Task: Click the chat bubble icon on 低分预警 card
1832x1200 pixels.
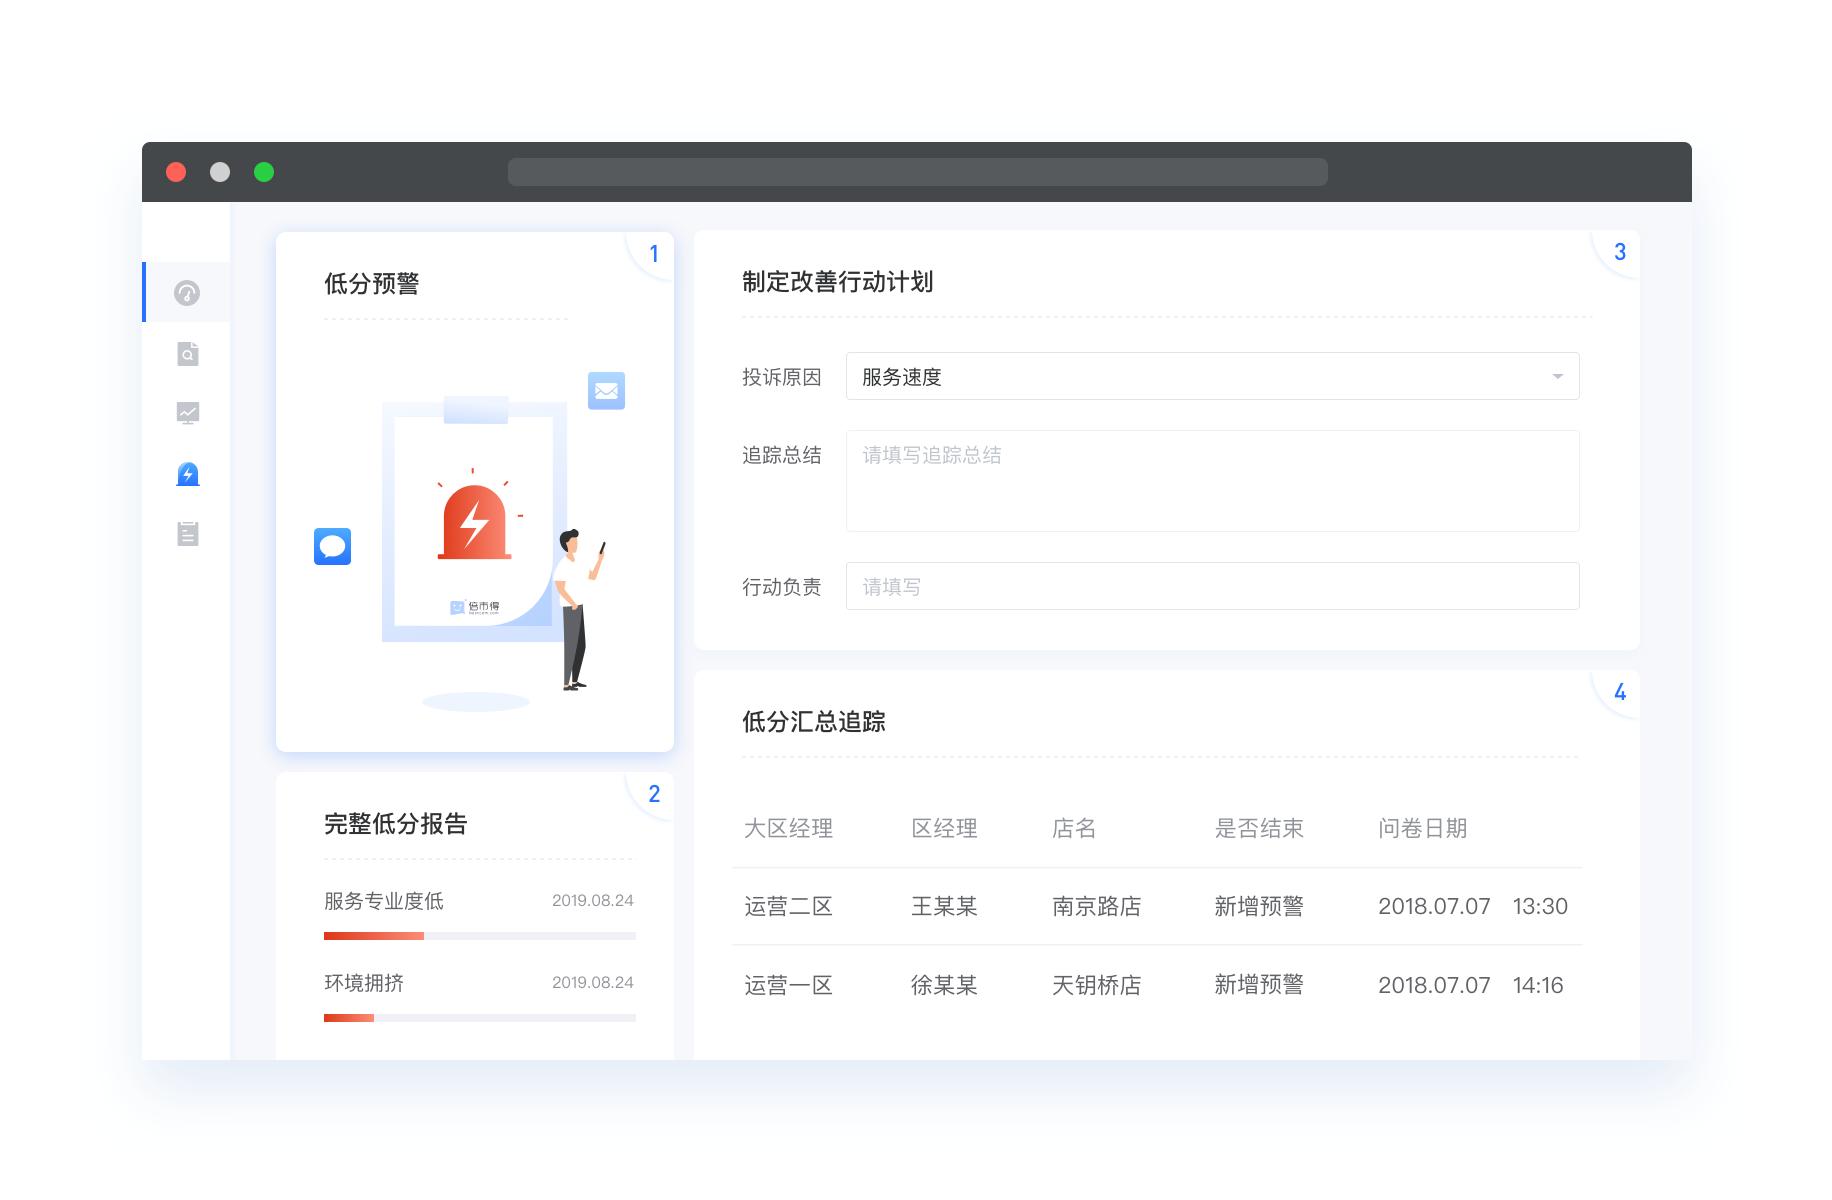Action: pos(333,547)
